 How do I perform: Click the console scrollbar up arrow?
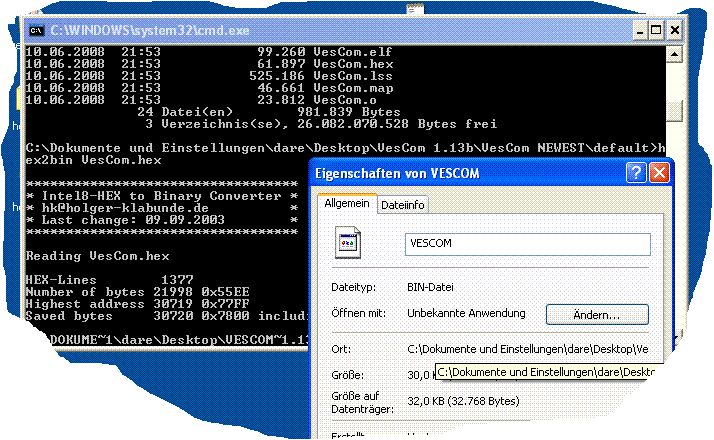(674, 55)
